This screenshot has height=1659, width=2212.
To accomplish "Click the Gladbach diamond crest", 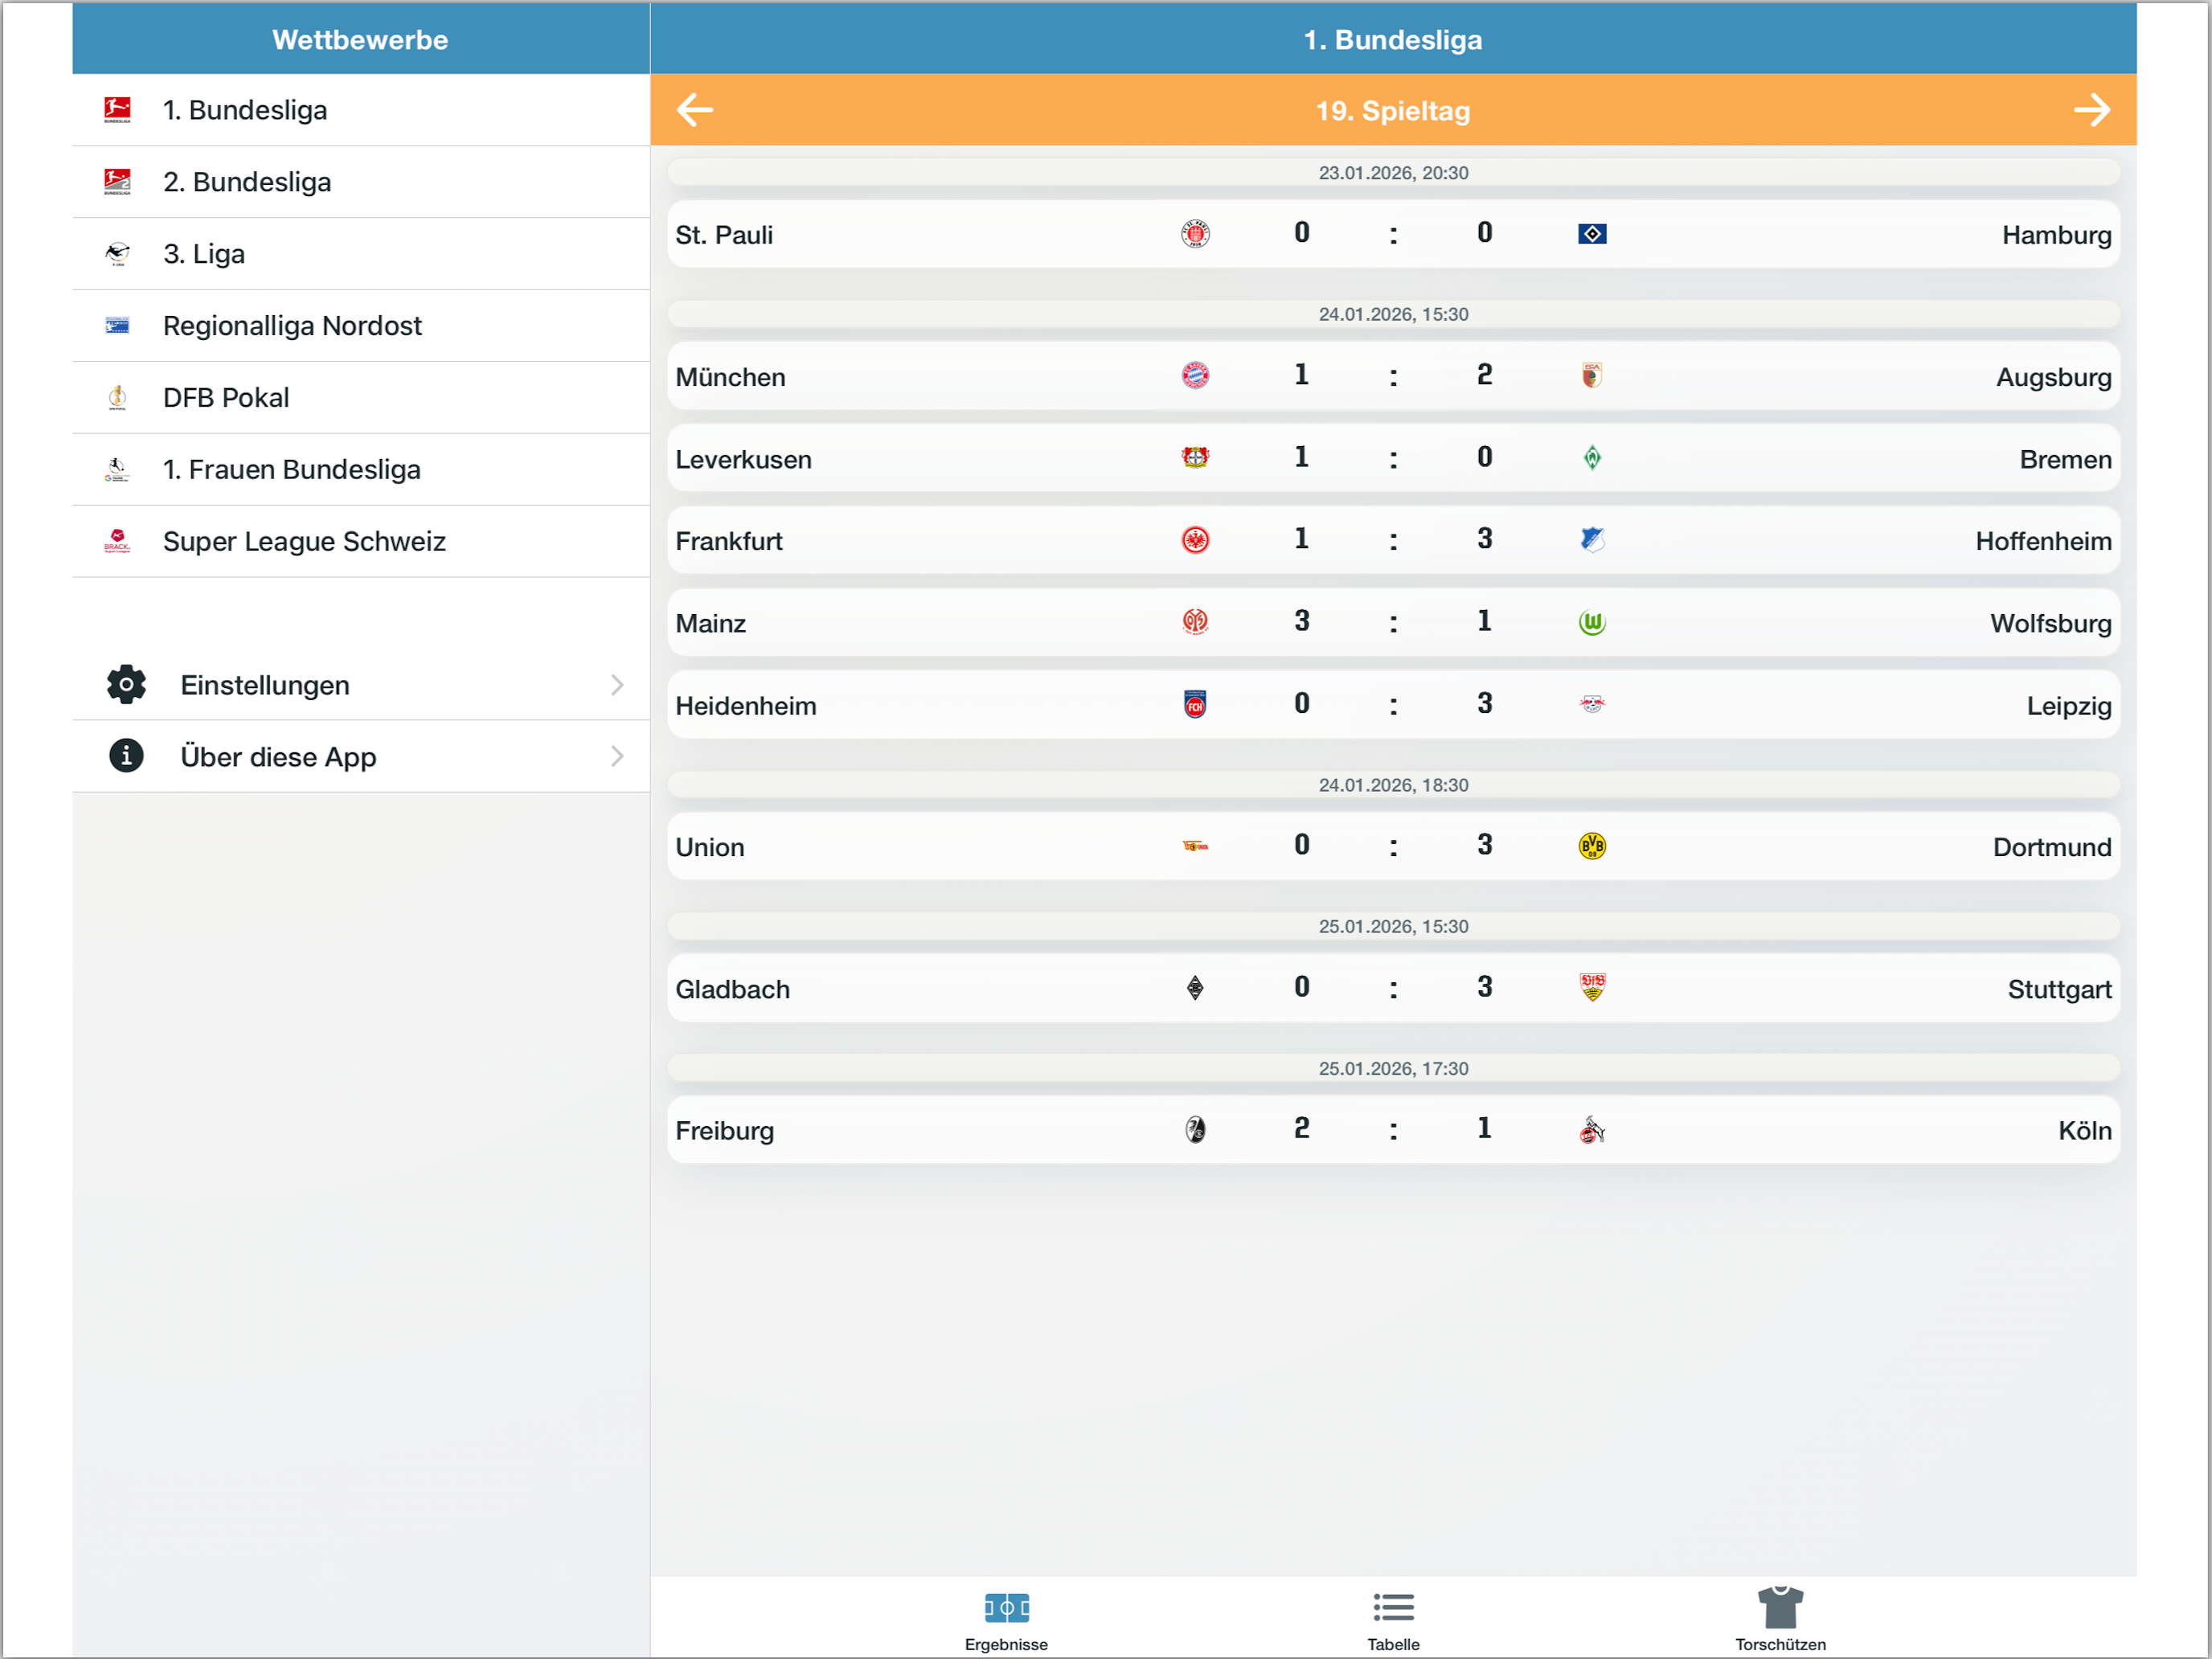I will (x=1195, y=988).
